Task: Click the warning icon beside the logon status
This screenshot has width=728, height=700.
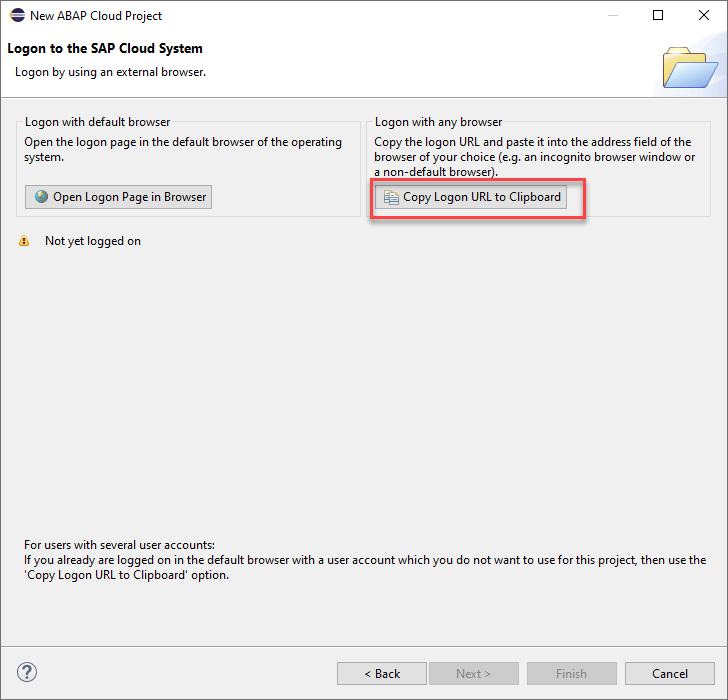Action: pyautogui.click(x=24, y=241)
